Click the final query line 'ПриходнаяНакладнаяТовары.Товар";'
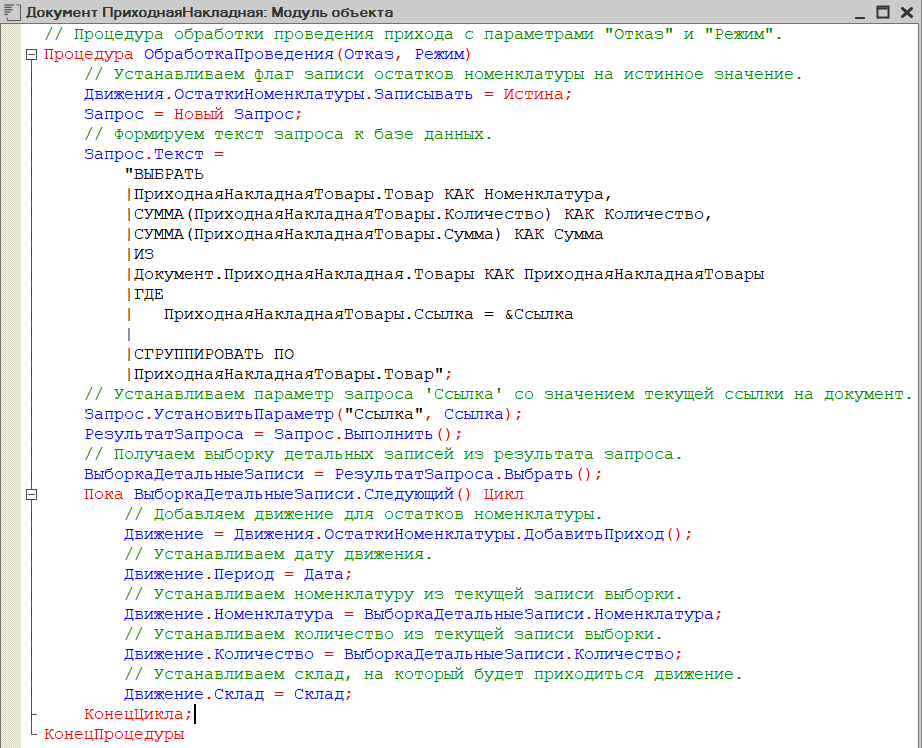This screenshot has height=748, width=922. [x=290, y=375]
